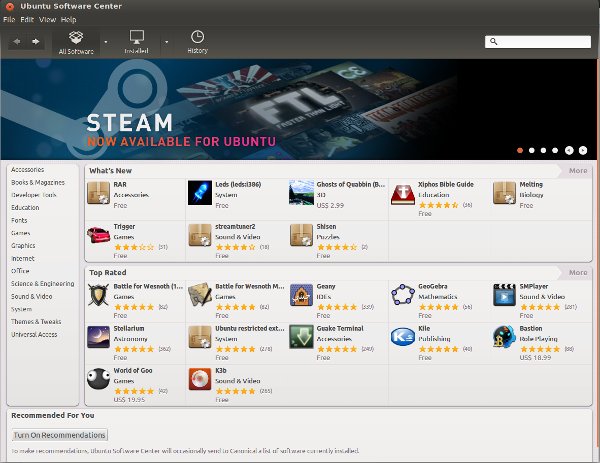Image resolution: width=600 pixels, height=463 pixels.
Task: Select the first orange banner dot
Action: [520, 150]
